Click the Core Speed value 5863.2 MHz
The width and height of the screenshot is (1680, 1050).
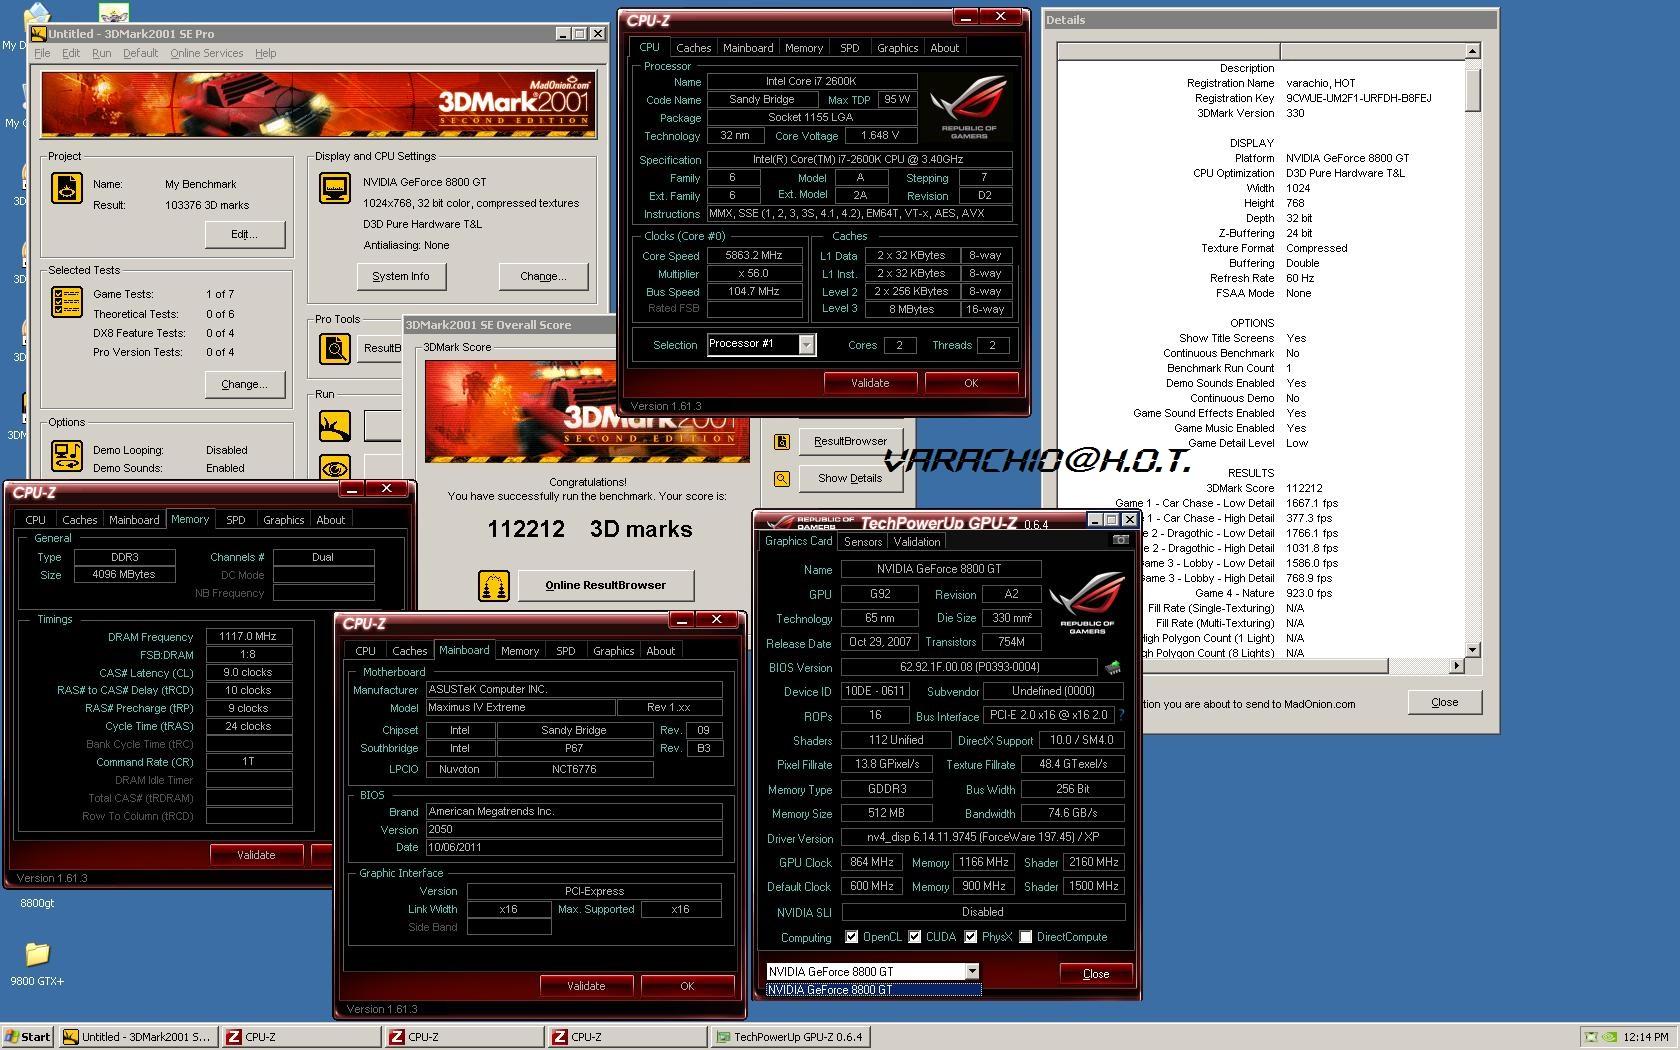[x=754, y=256]
